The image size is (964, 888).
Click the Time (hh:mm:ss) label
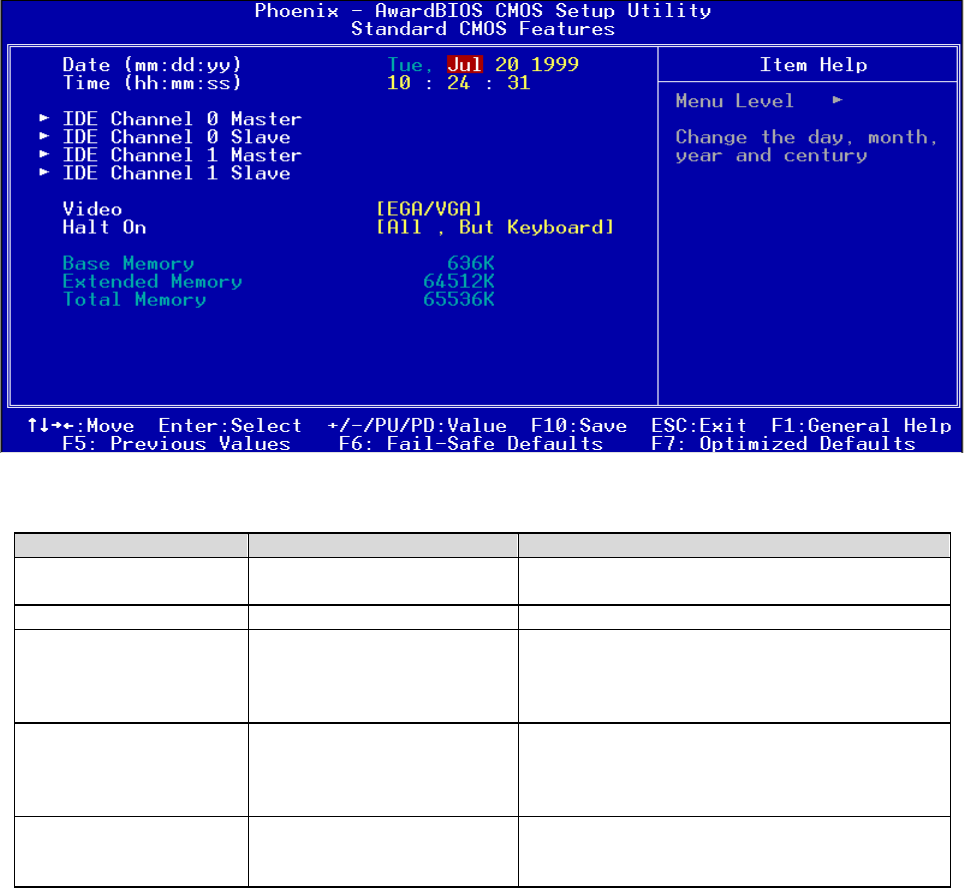152,82
